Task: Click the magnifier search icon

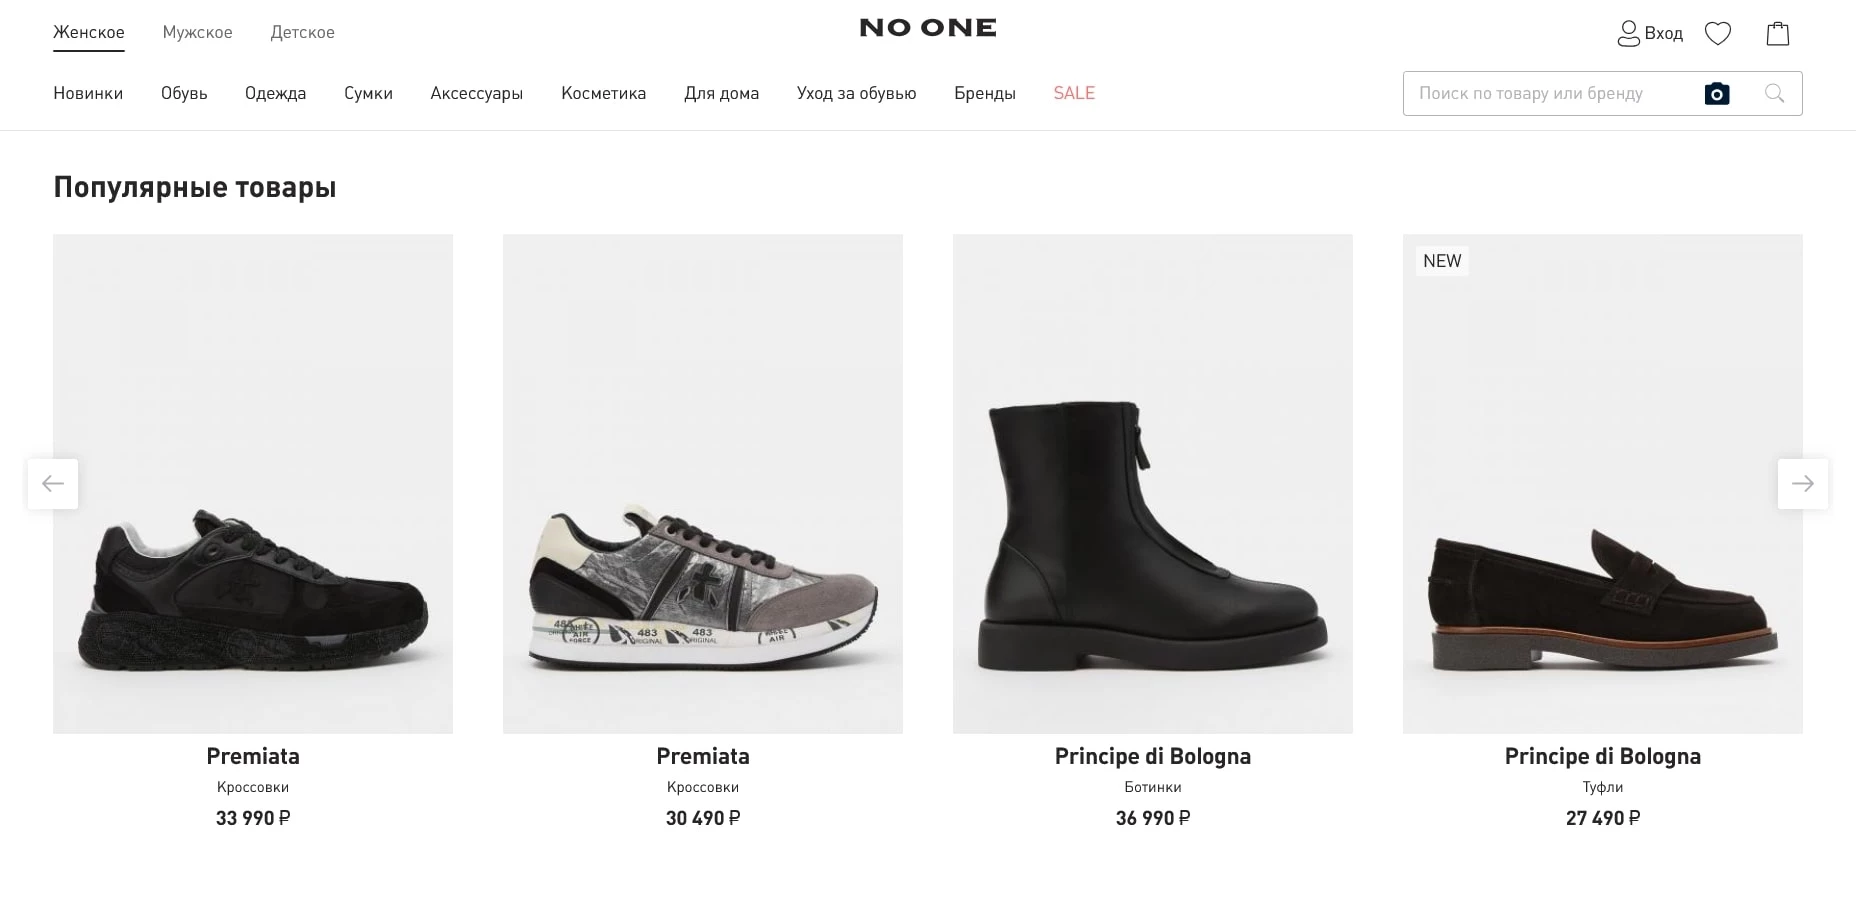Action: pyautogui.click(x=1774, y=94)
